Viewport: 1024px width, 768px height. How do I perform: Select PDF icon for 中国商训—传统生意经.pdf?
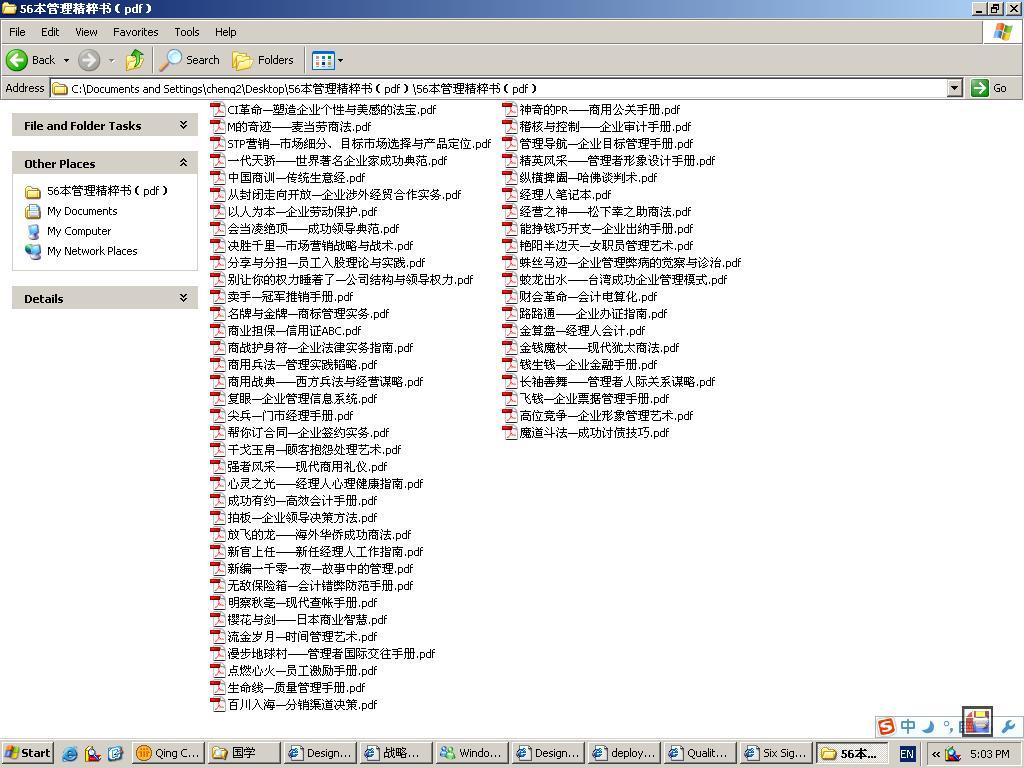(x=217, y=178)
